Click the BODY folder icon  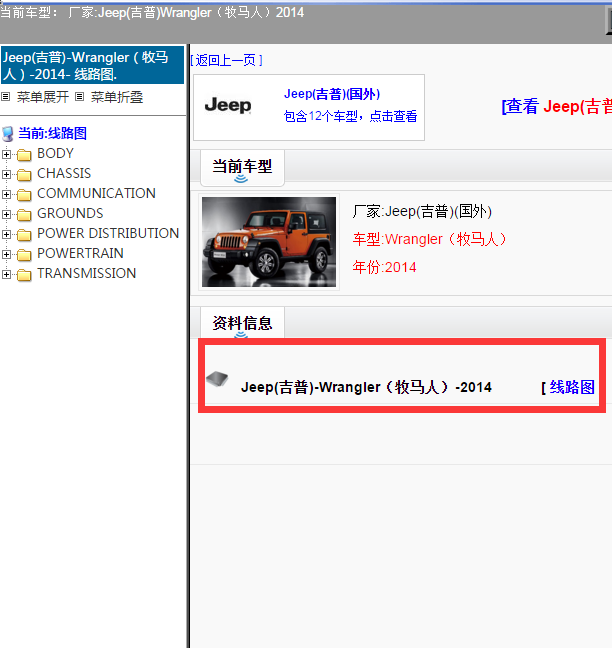pyautogui.click(x=24, y=155)
